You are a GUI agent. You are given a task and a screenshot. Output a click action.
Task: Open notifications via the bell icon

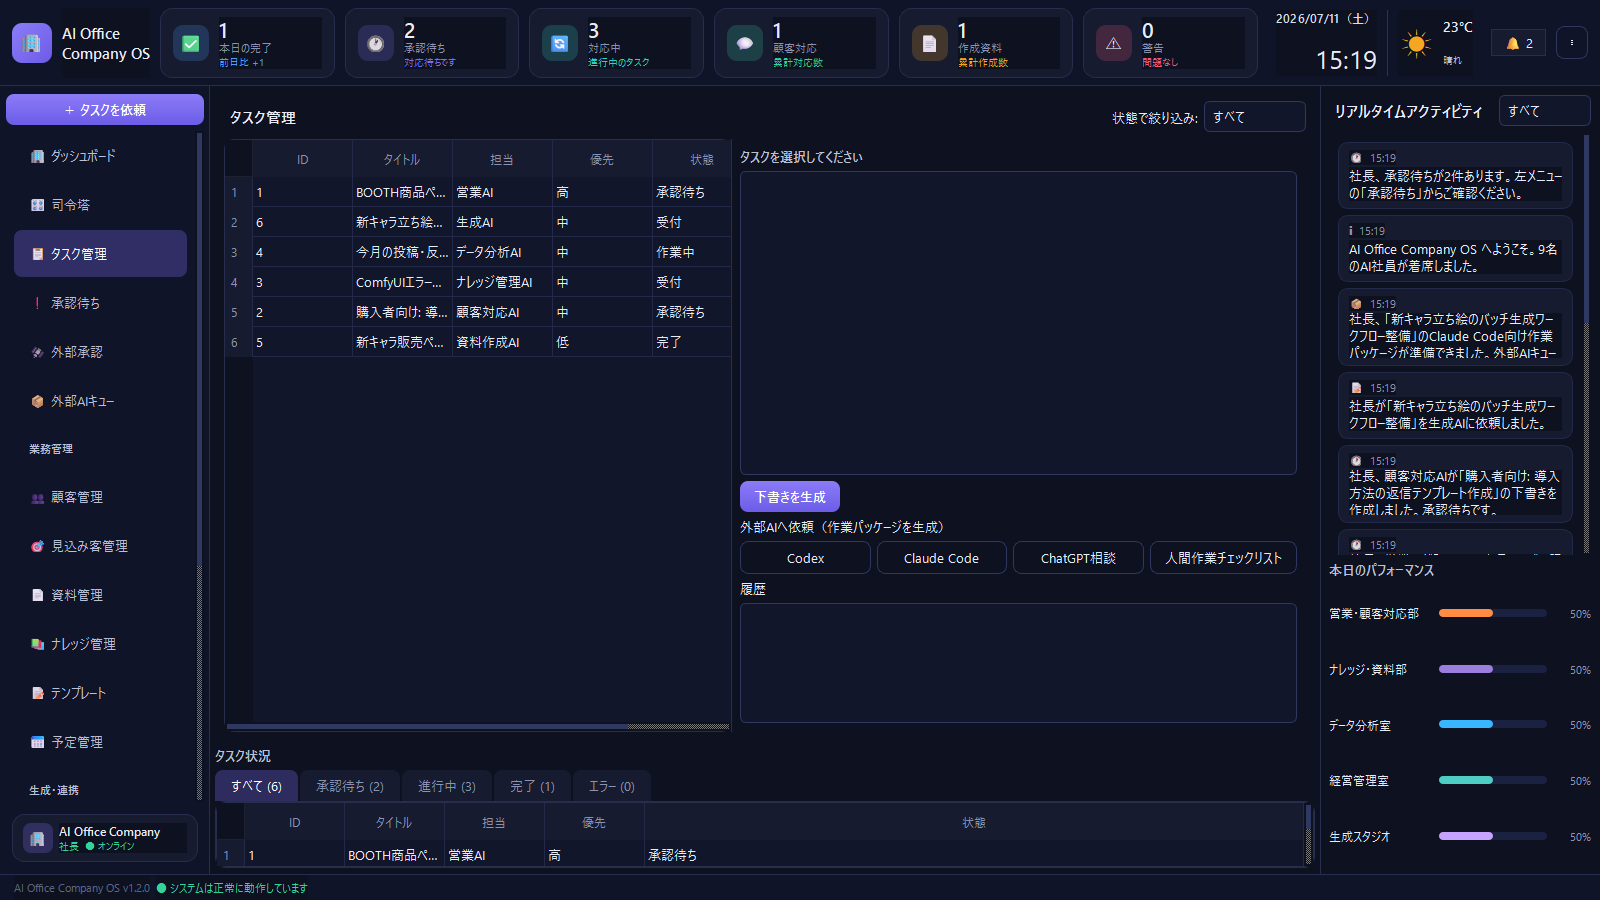pos(1519,43)
